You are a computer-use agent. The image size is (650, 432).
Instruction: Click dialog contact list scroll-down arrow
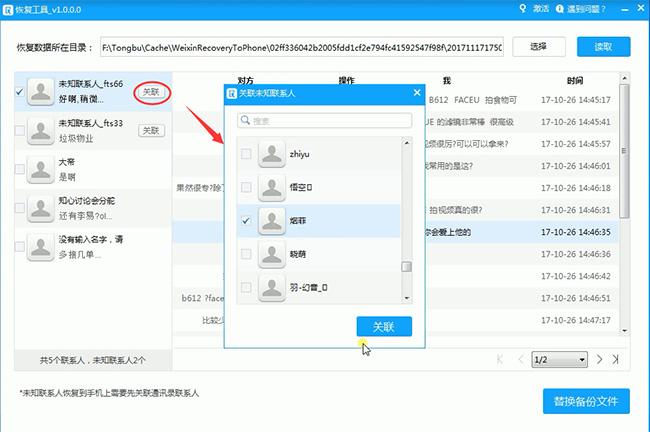click(x=407, y=298)
